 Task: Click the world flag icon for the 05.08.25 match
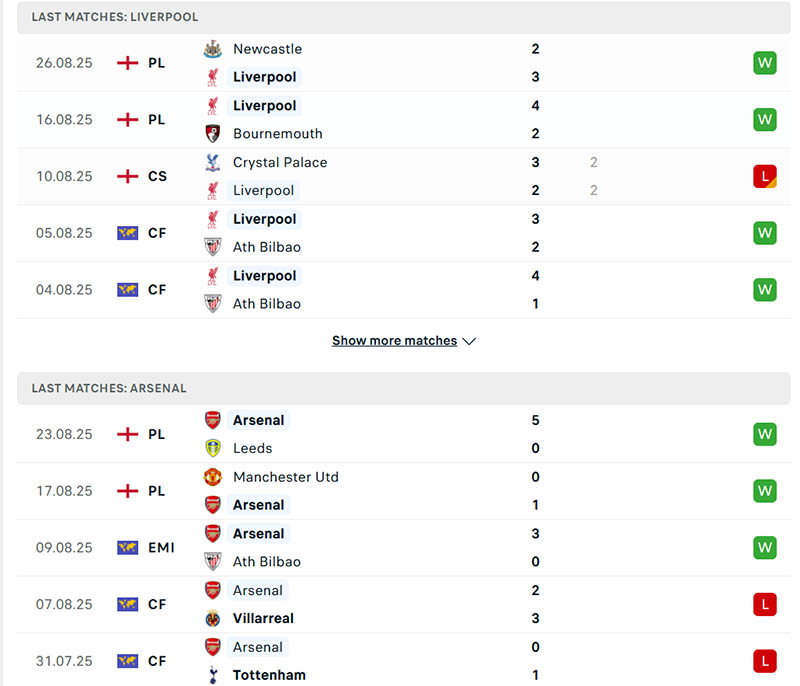coord(127,233)
